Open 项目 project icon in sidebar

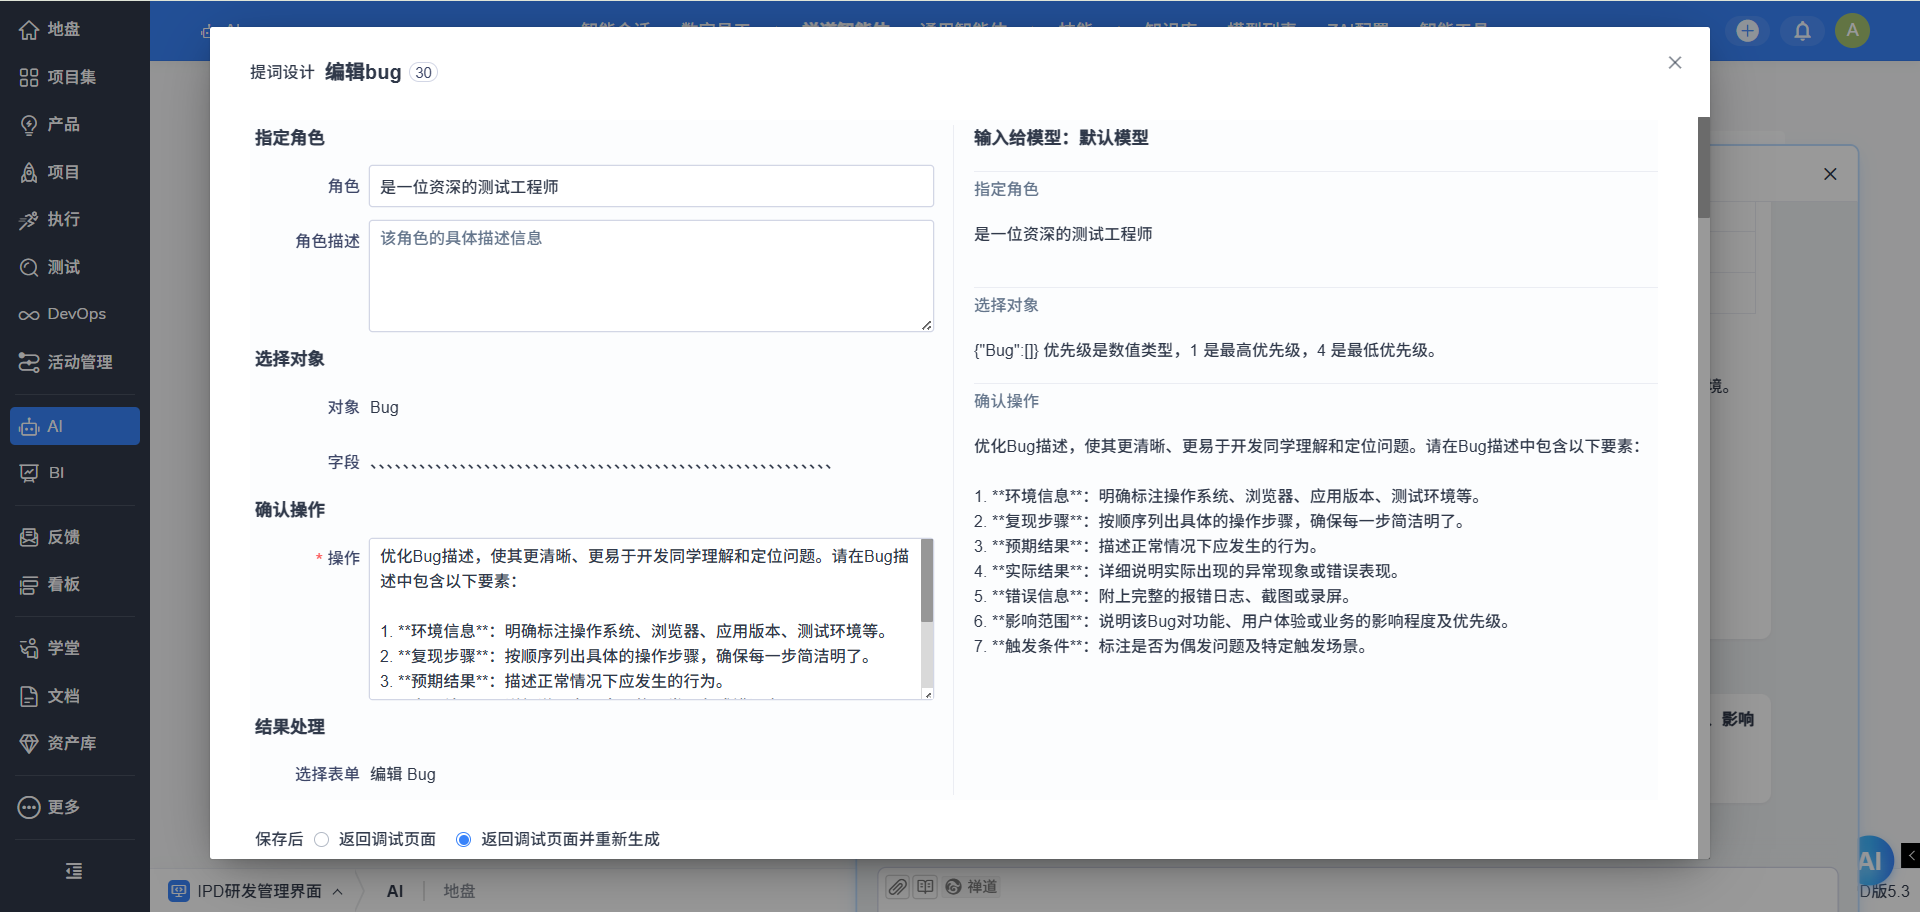pyautogui.click(x=29, y=172)
